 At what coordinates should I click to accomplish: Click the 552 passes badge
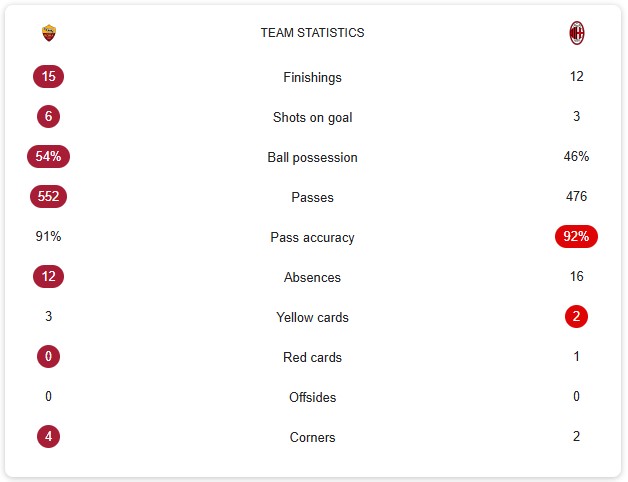point(48,196)
